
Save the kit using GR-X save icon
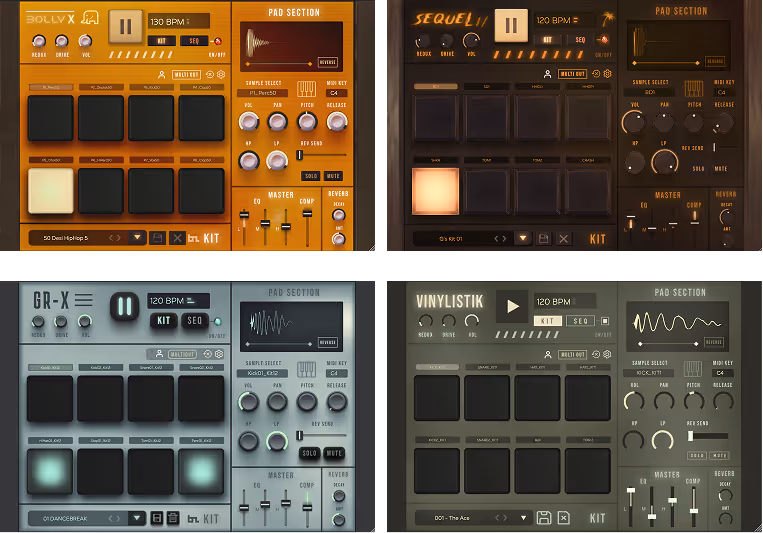coord(157,518)
